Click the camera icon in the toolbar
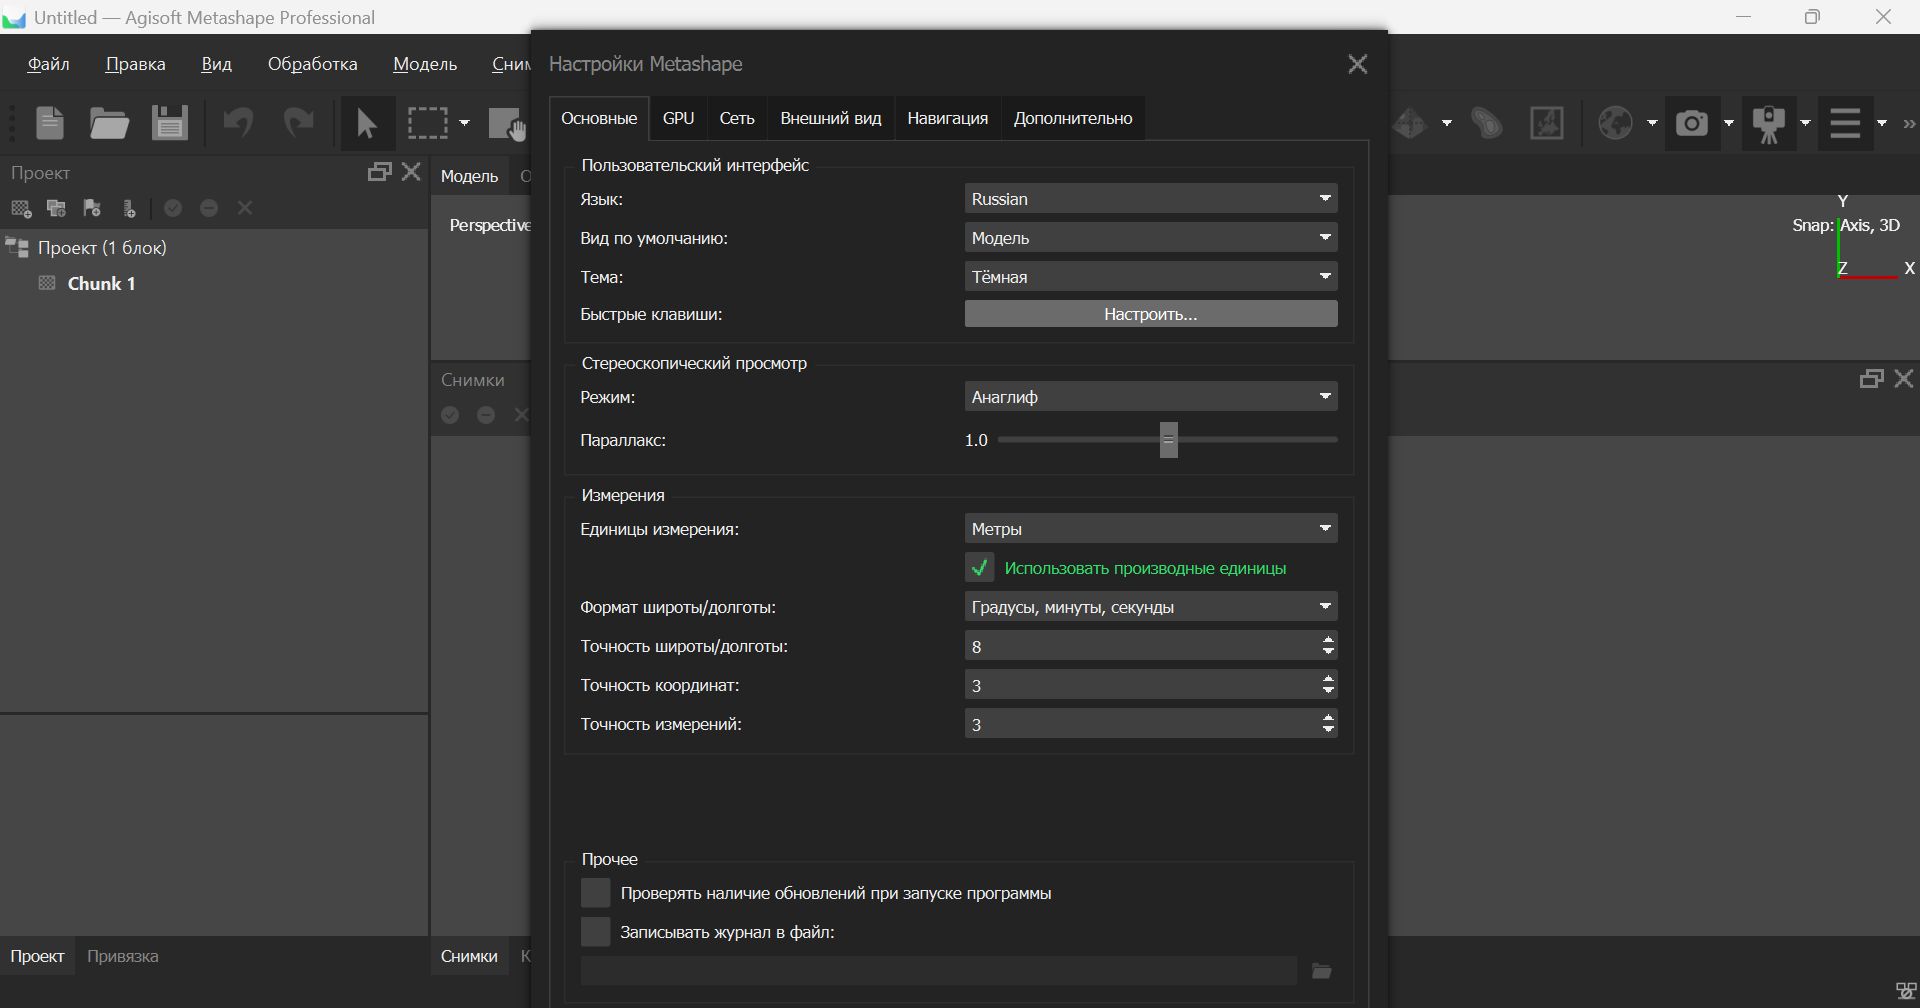 1691,123
